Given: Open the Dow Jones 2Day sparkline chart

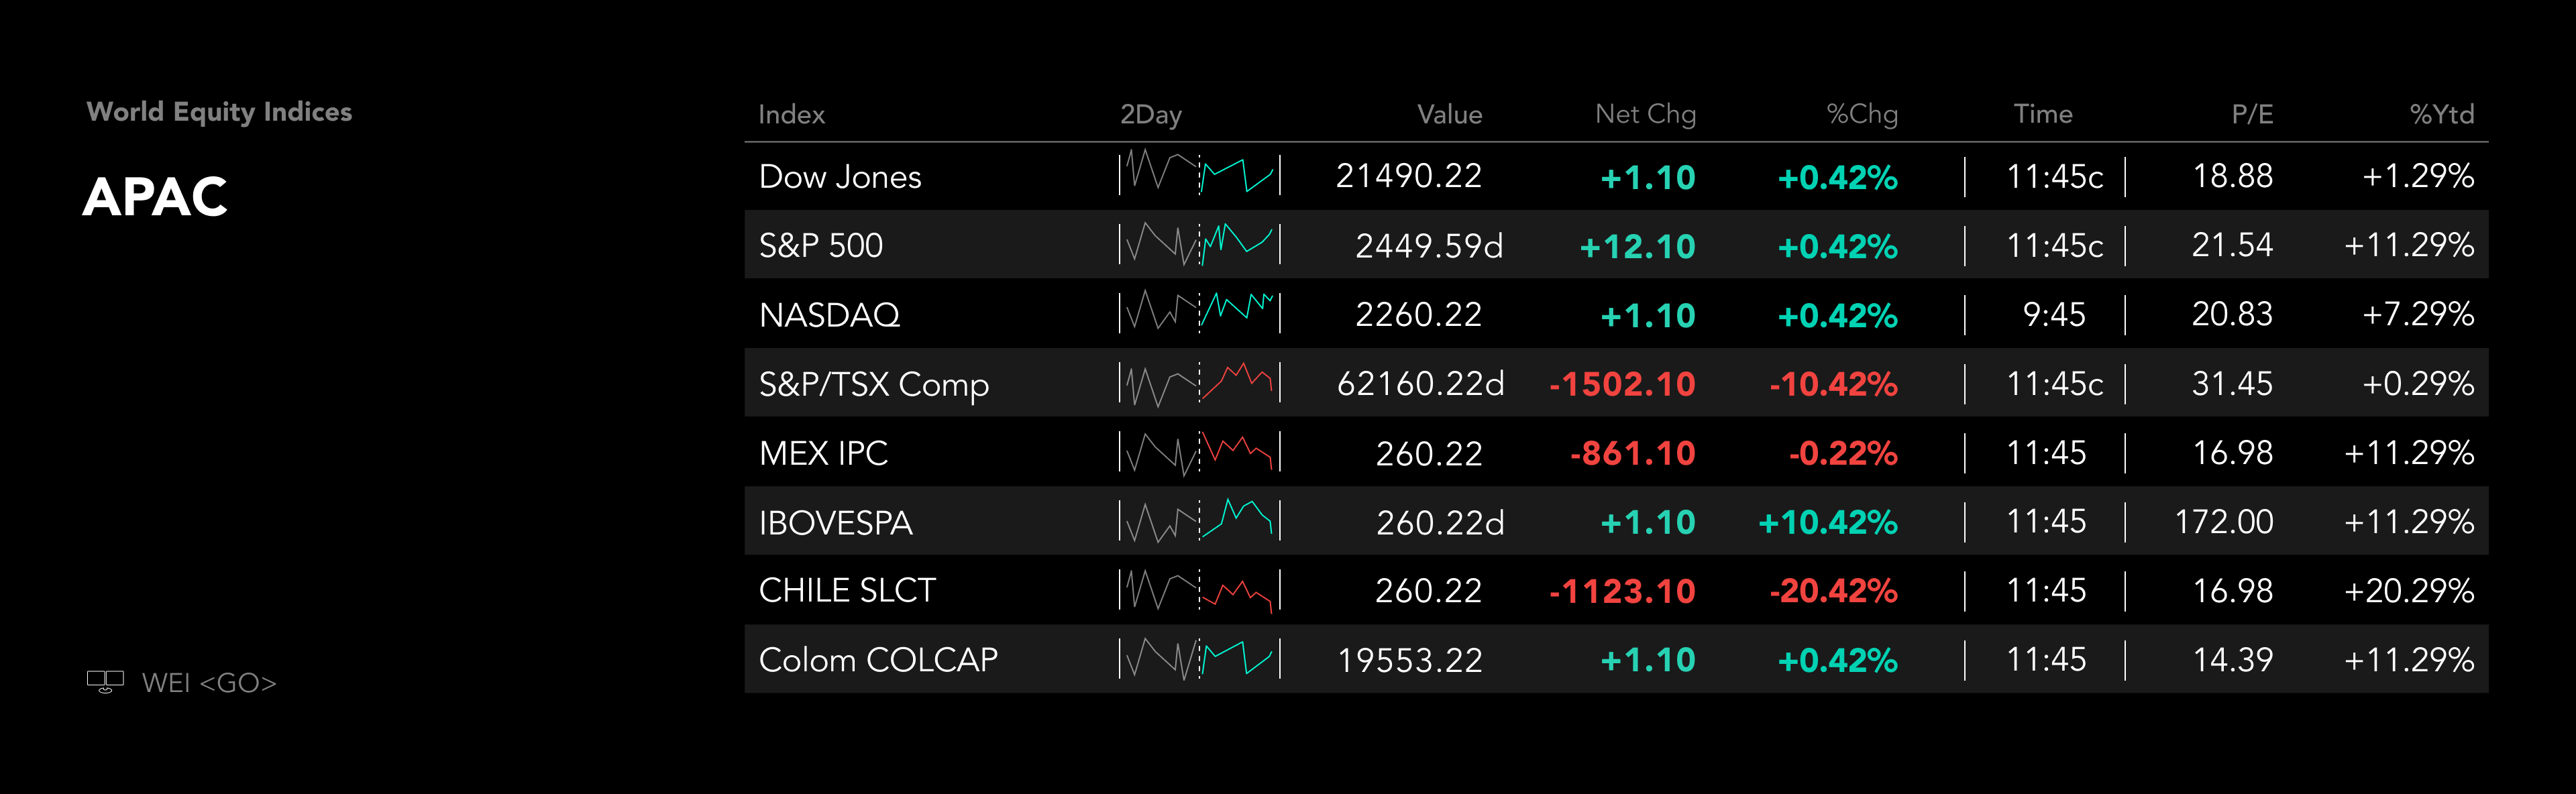Looking at the screenshot, I should pyautogui.click(x=1199, y=175).
